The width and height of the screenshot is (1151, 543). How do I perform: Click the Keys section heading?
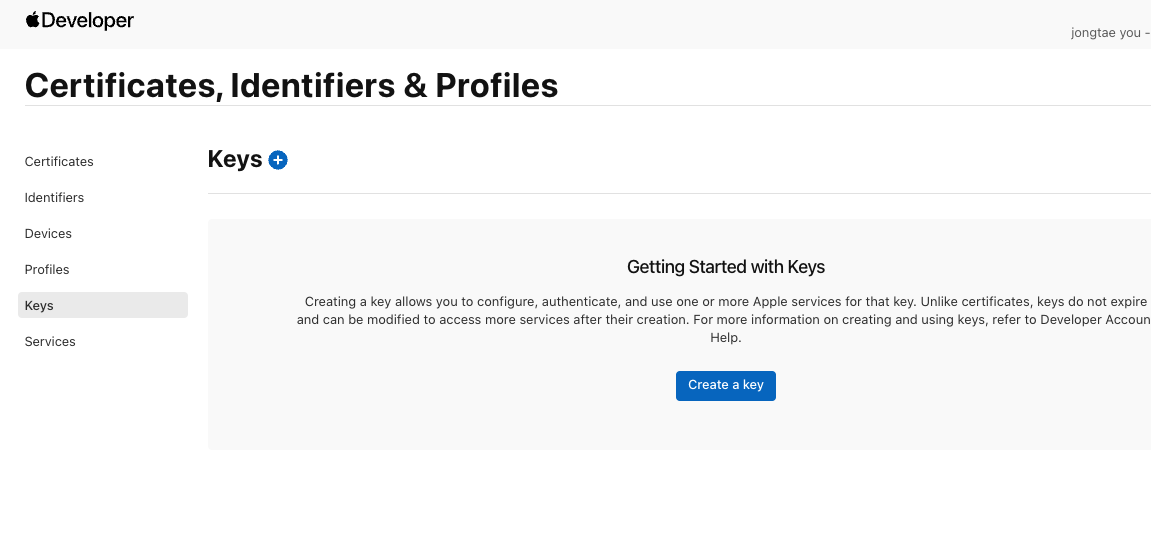pyautogui.click(x=235, y=159)
